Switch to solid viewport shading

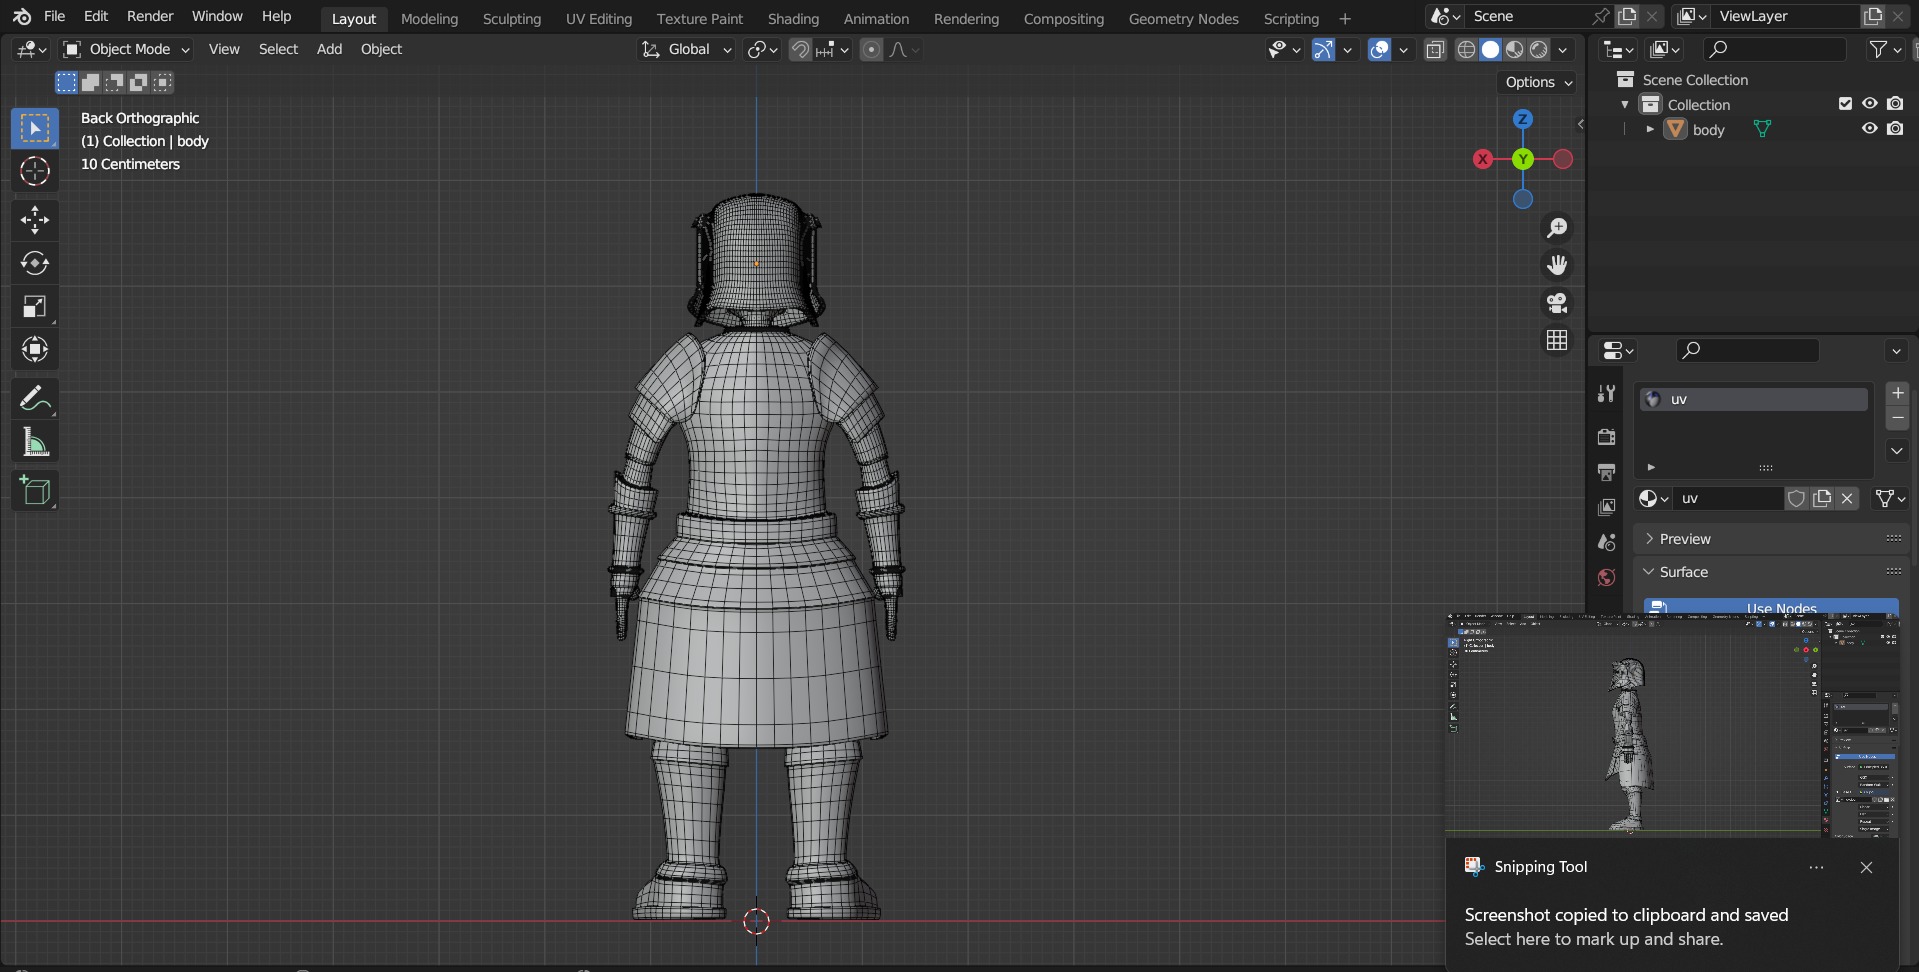coord(1490,50)
